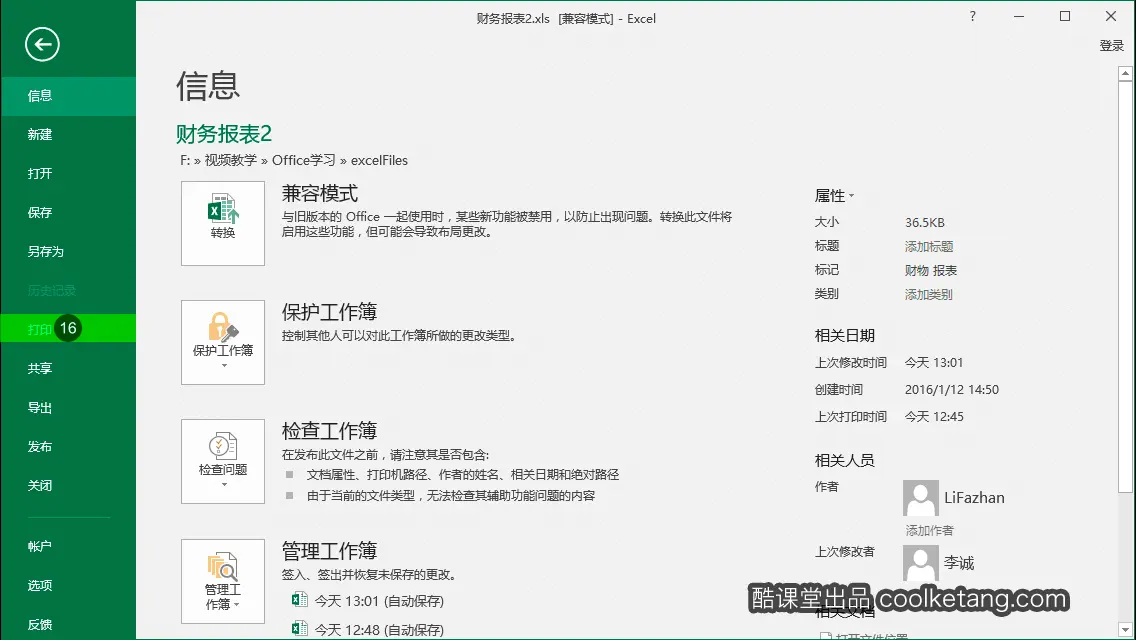Click the Office学习 folder in the path

point(304,160)
